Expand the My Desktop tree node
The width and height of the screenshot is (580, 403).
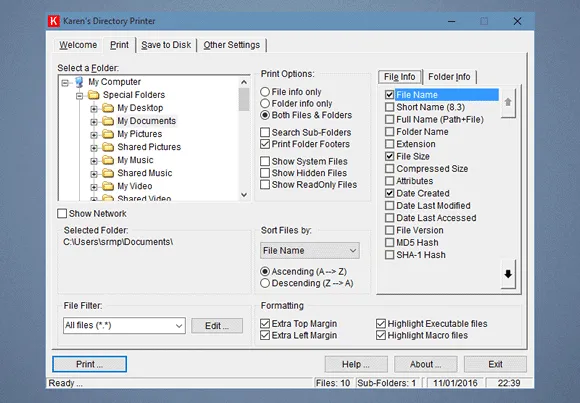click(x=94, y=109)
